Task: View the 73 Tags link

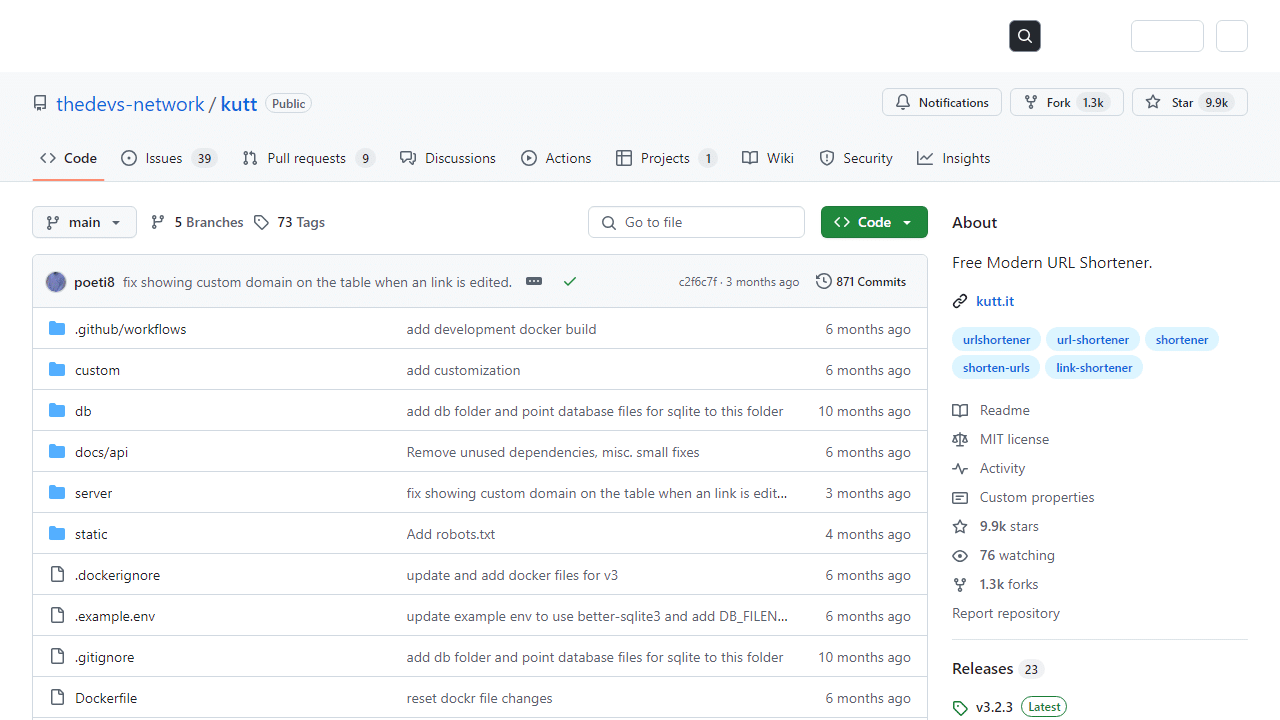Action: [x=289, y=222]
